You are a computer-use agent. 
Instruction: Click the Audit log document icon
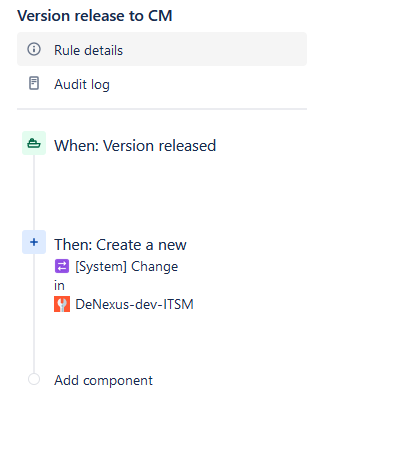pos(34,83)
